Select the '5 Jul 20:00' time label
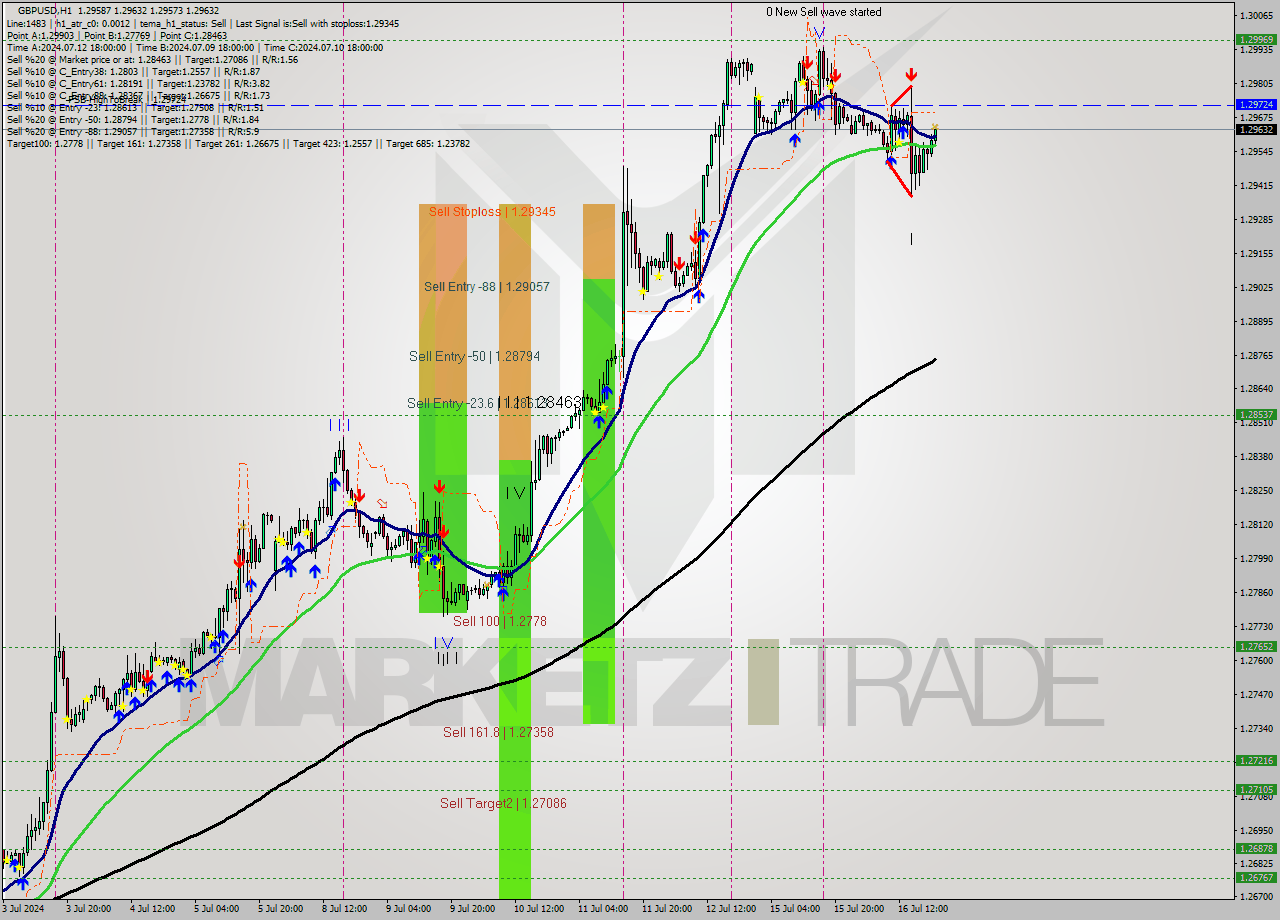The image size is (1280, 920). (280, 909)
